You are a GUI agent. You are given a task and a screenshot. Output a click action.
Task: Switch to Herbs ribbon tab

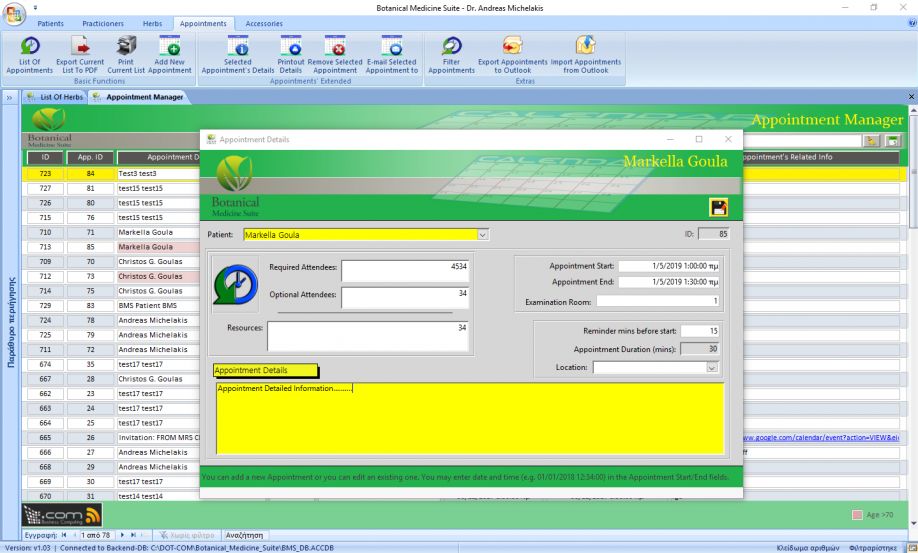tap(152, 23)
